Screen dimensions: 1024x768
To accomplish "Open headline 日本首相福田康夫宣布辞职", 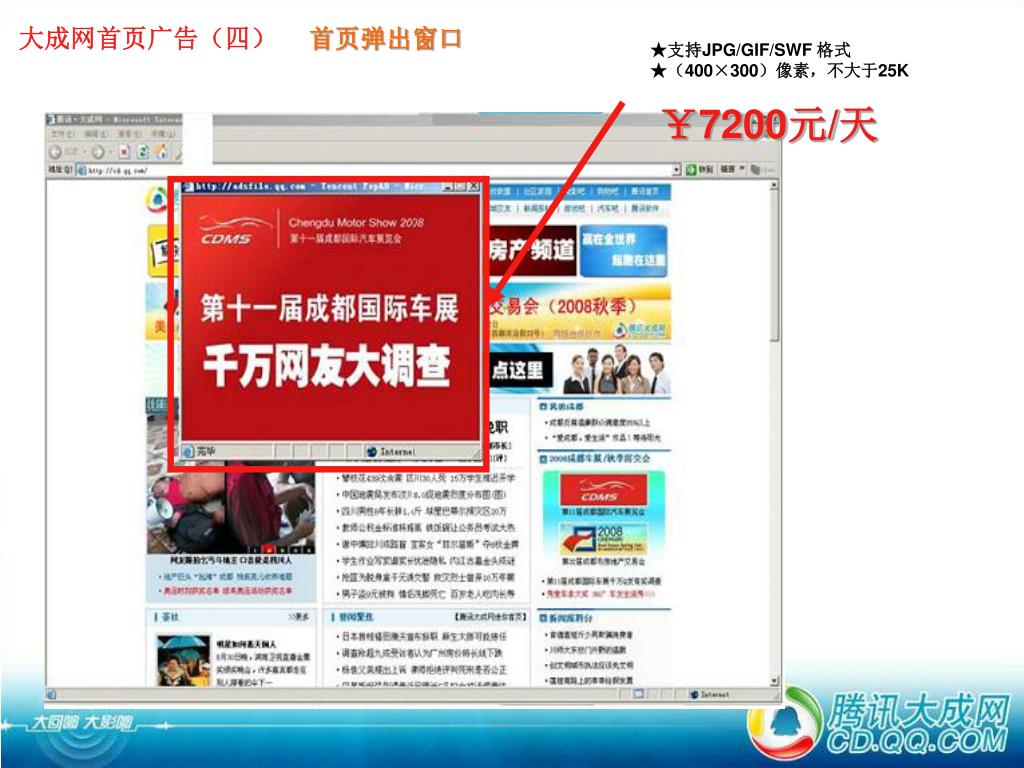I will click(423, 636).
